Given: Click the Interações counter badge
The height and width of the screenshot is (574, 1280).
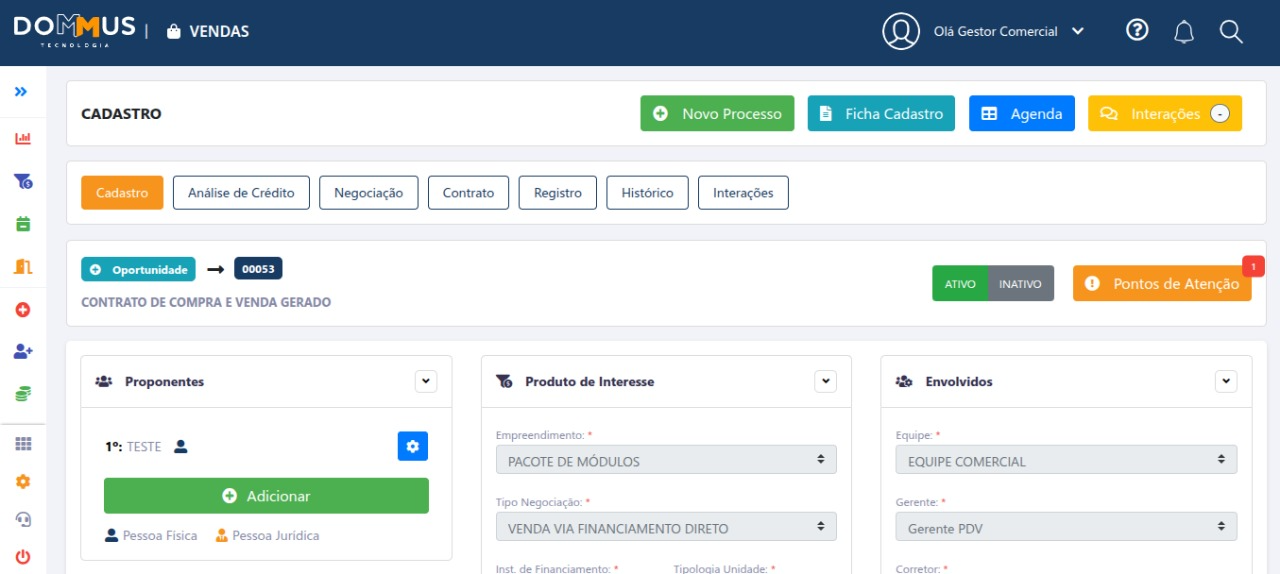Looking at the screenshot, I should [1220, 114].
